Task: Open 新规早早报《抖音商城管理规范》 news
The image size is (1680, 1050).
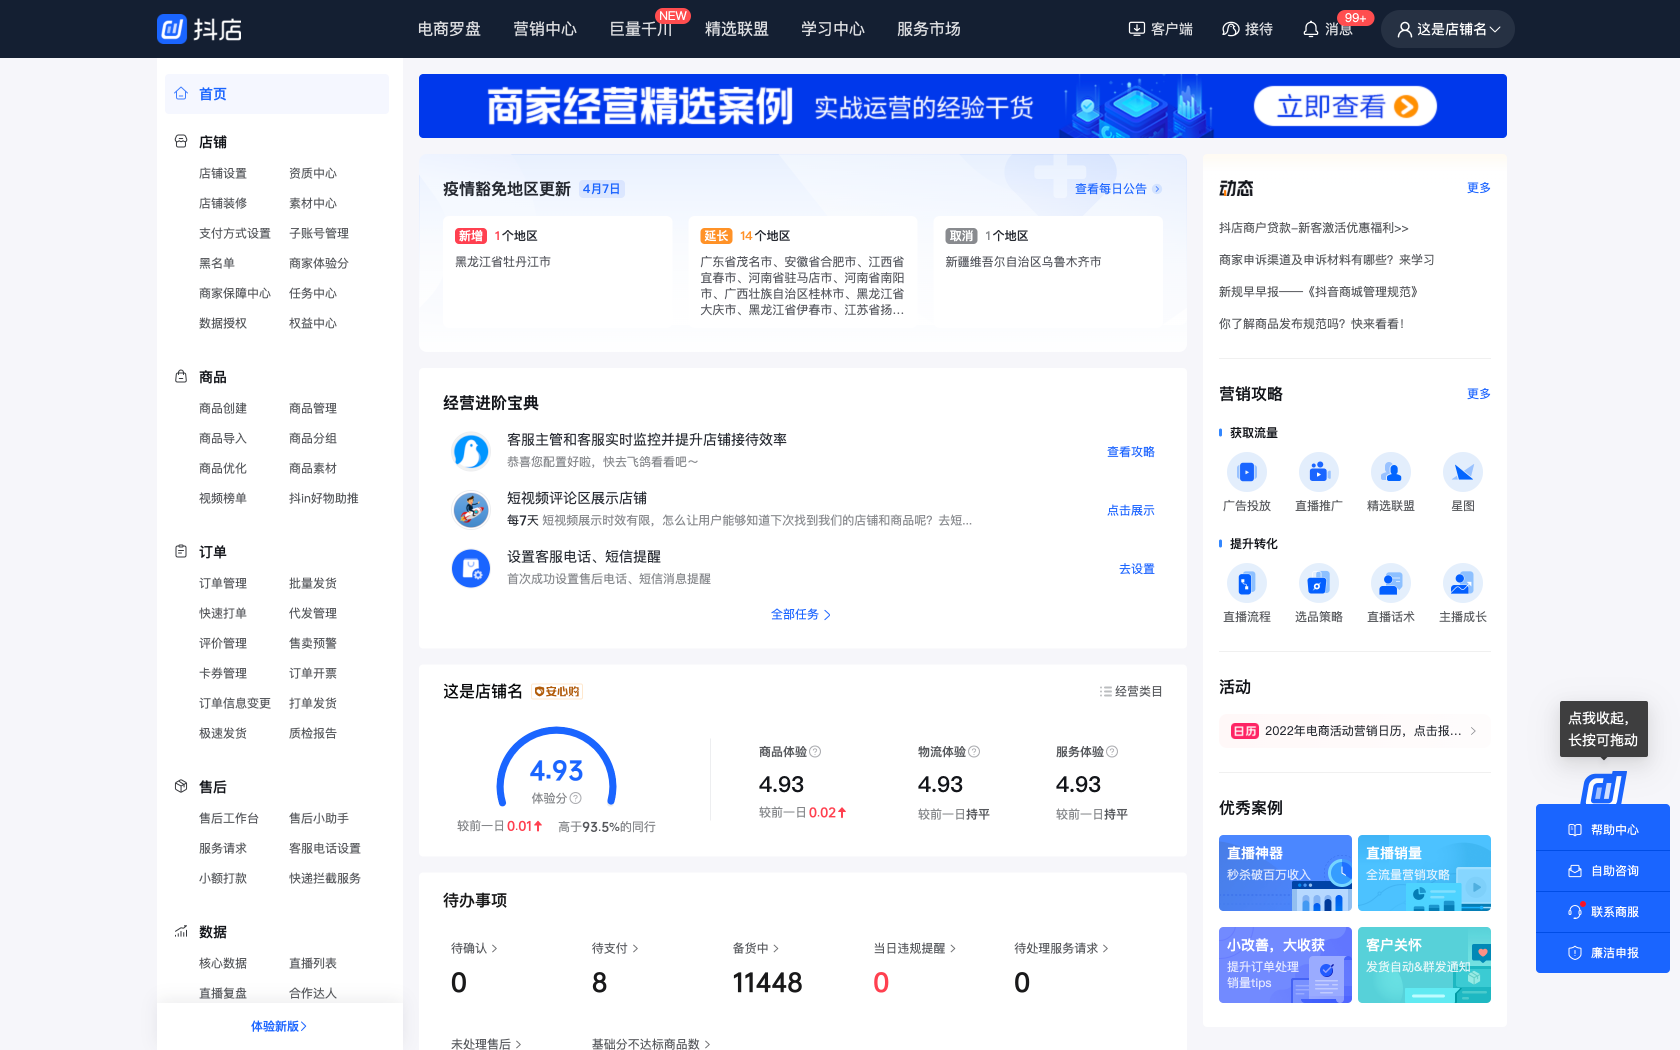Action: [x=1319, y=292]
